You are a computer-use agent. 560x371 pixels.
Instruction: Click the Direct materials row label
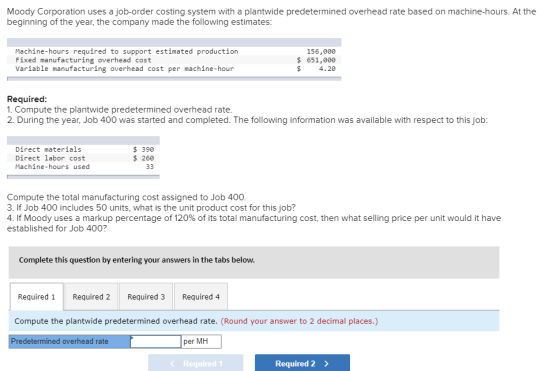click(x=48, y=149)
